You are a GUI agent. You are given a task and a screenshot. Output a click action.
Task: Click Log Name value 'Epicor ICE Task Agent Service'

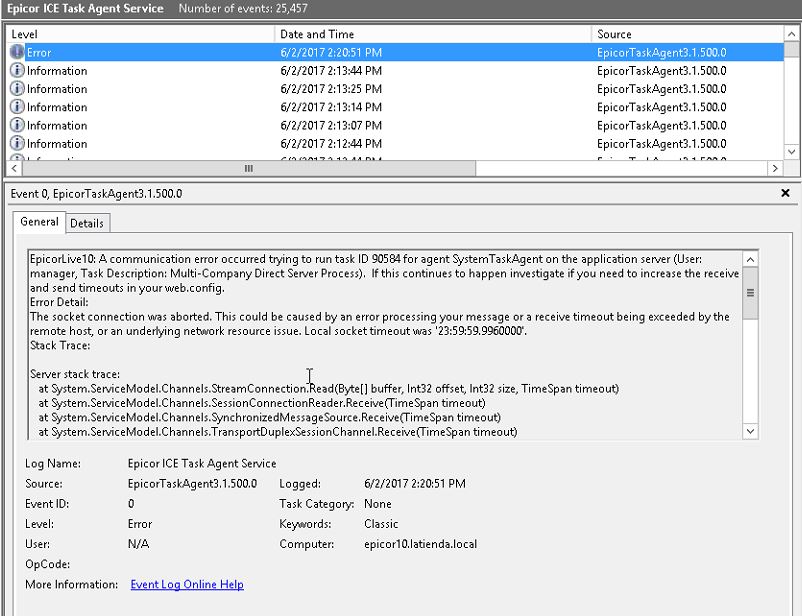tap(202, 464)
